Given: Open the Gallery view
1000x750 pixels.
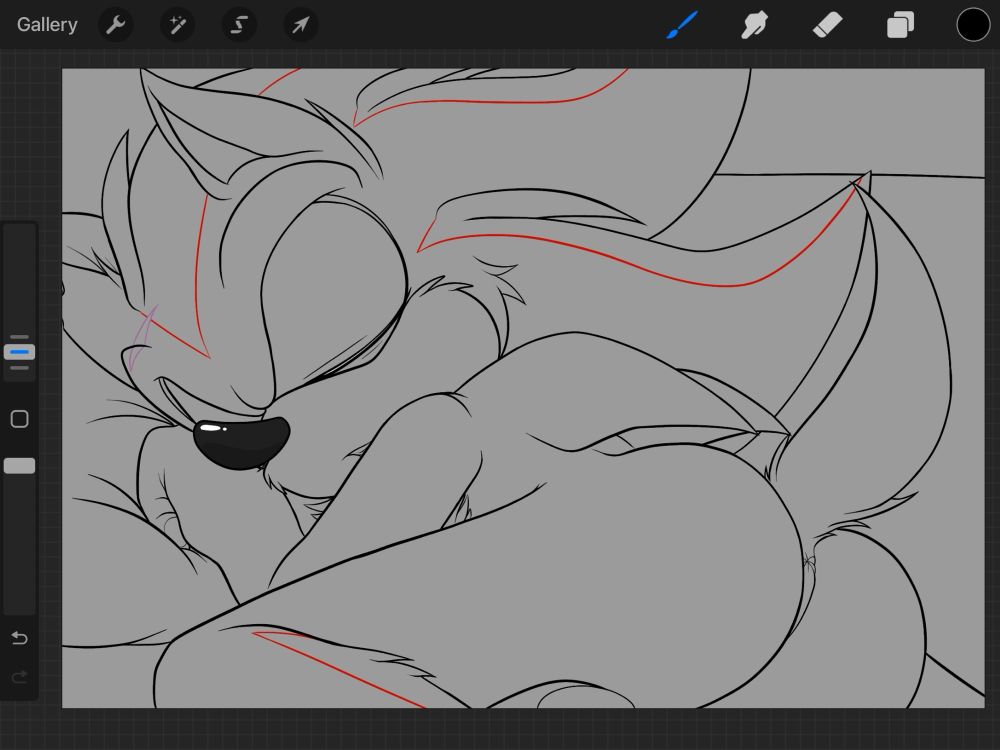Looking at the screenshot, I should point(47,25).
